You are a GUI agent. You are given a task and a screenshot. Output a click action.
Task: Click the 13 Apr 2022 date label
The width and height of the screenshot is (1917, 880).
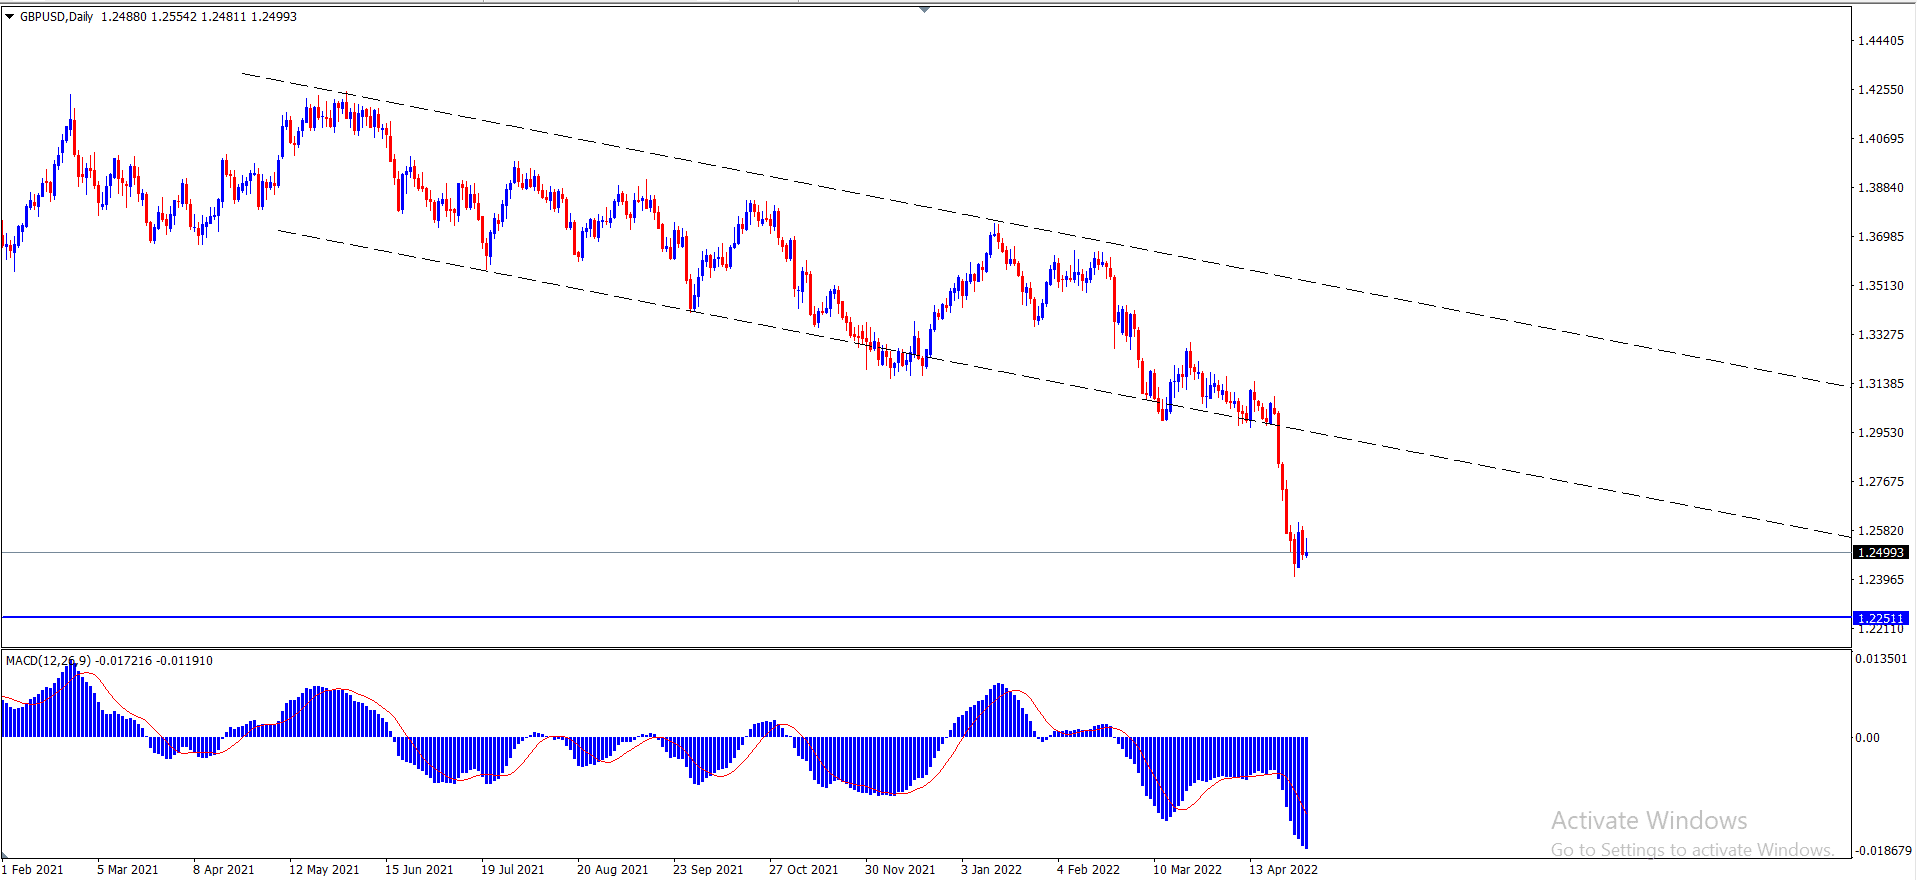coord(1284,870)
